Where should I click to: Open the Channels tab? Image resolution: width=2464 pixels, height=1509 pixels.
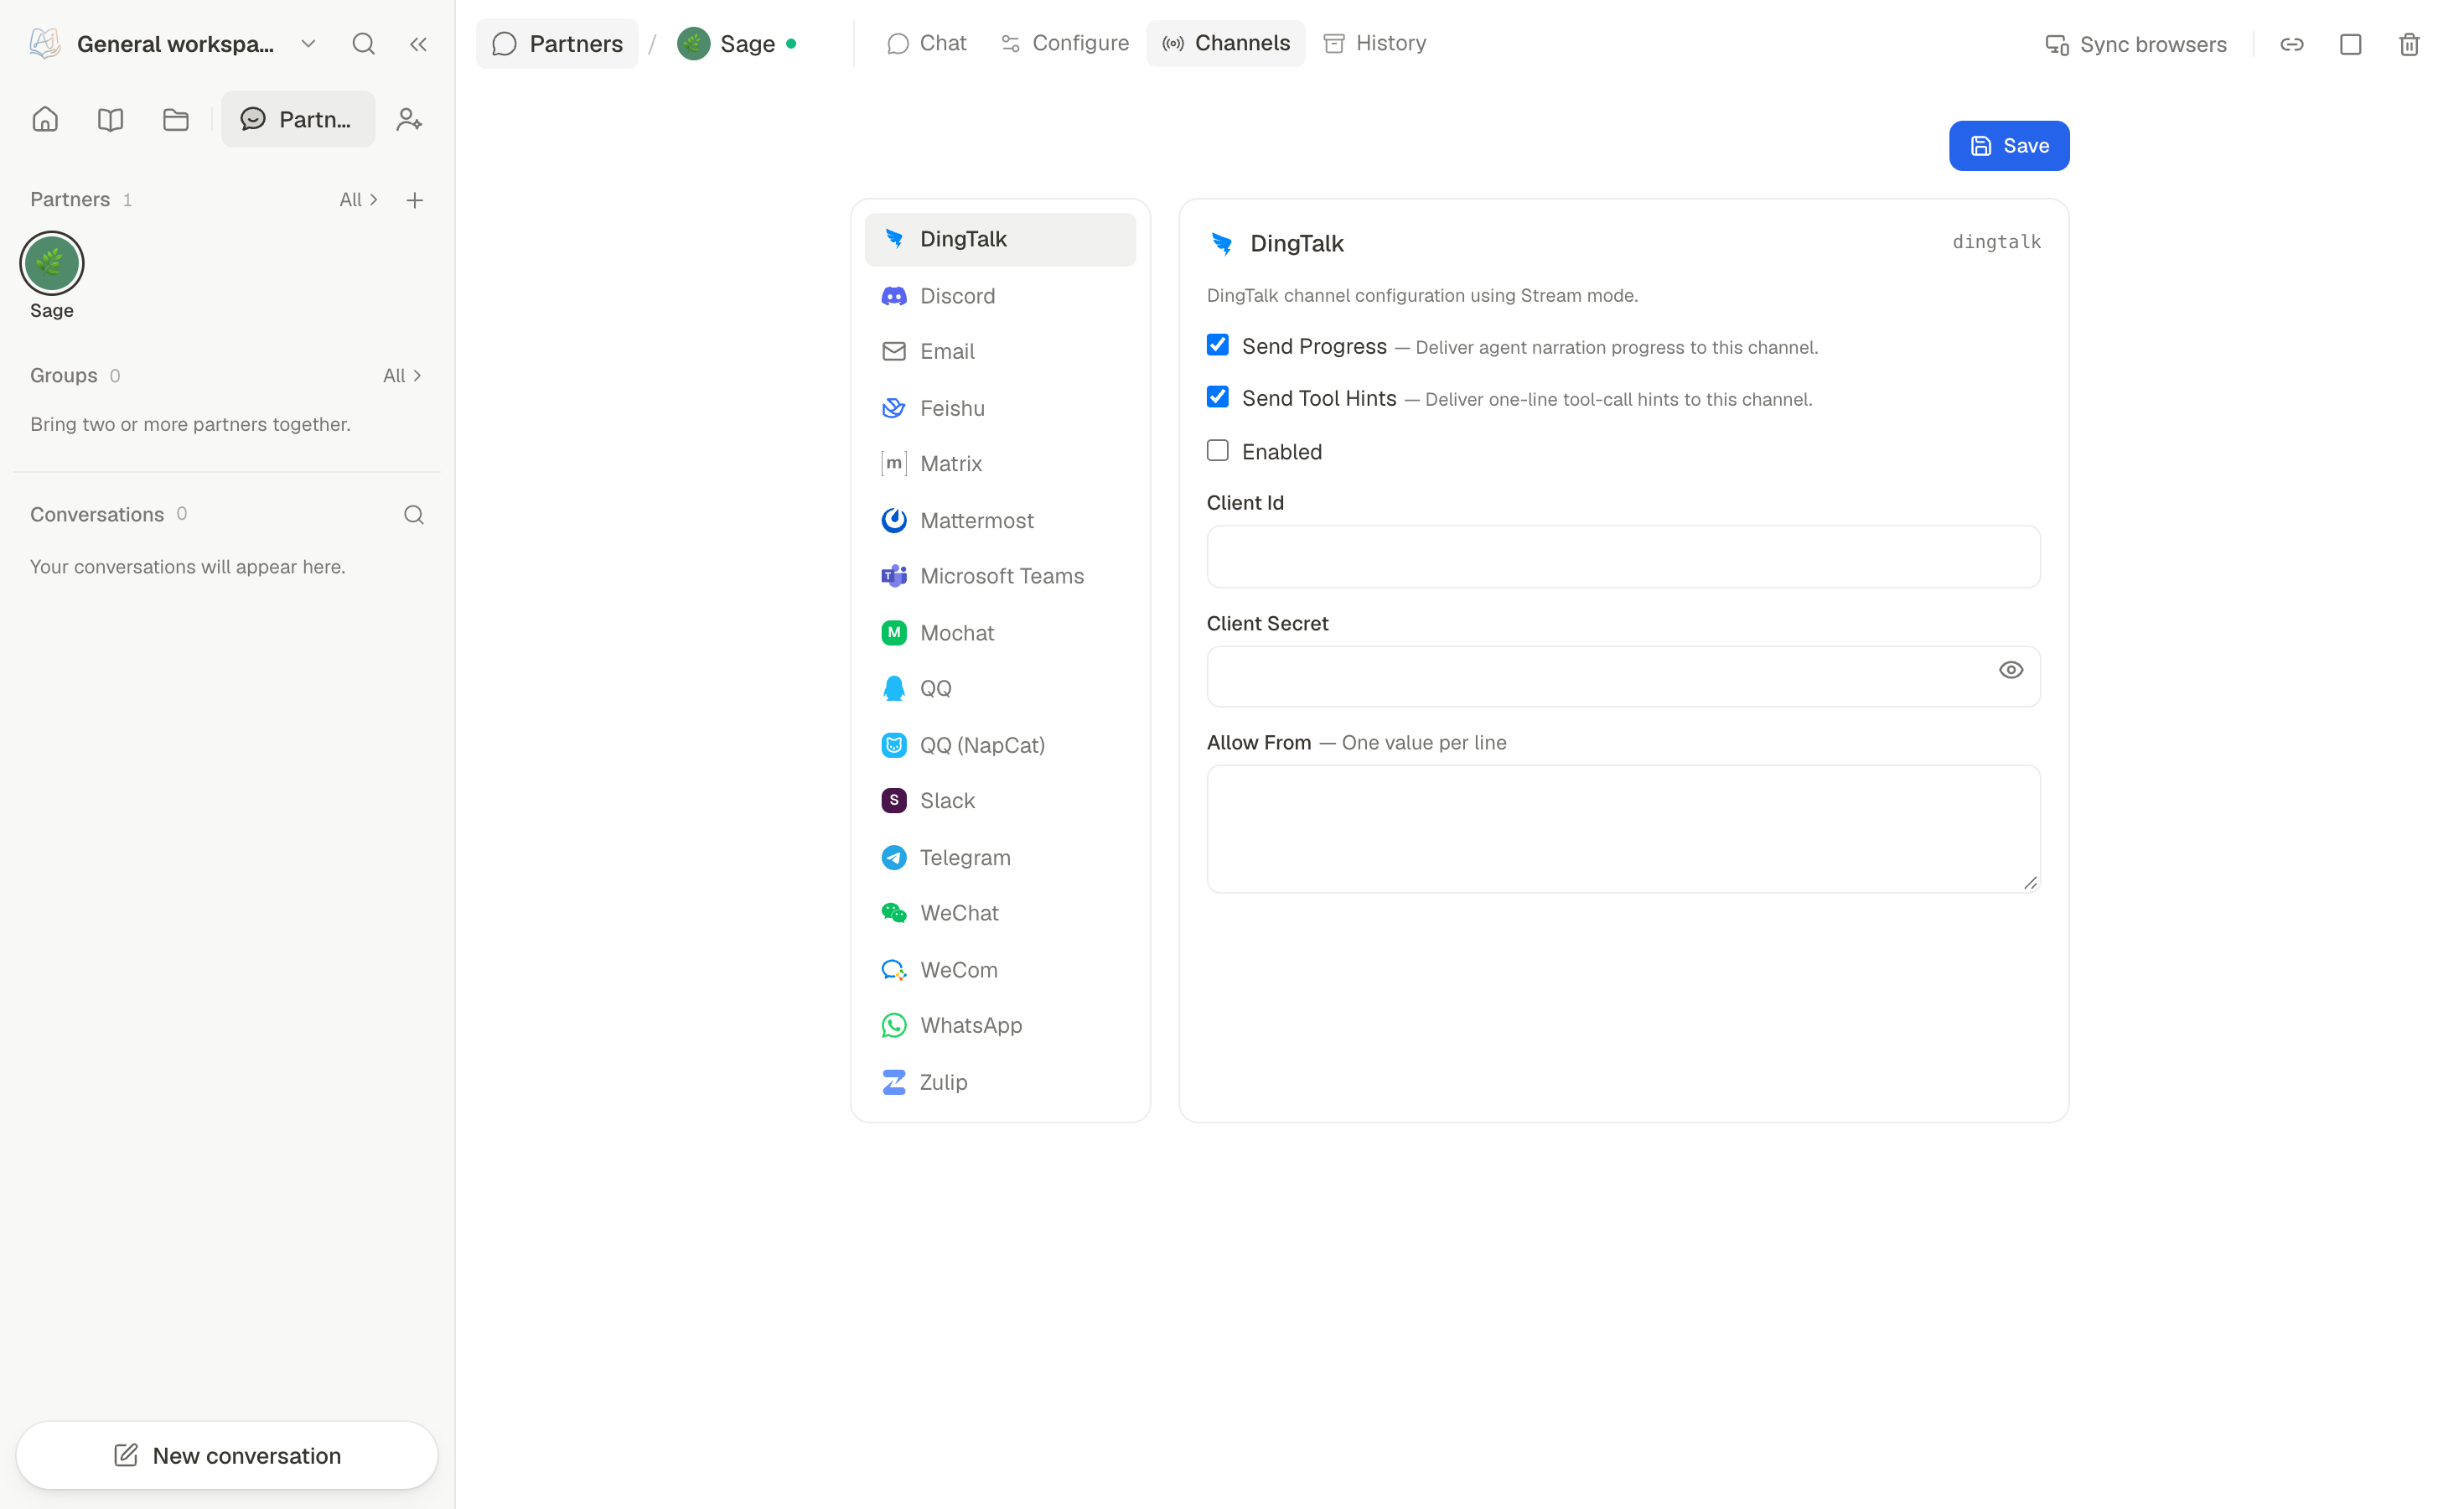(1225, 44)
